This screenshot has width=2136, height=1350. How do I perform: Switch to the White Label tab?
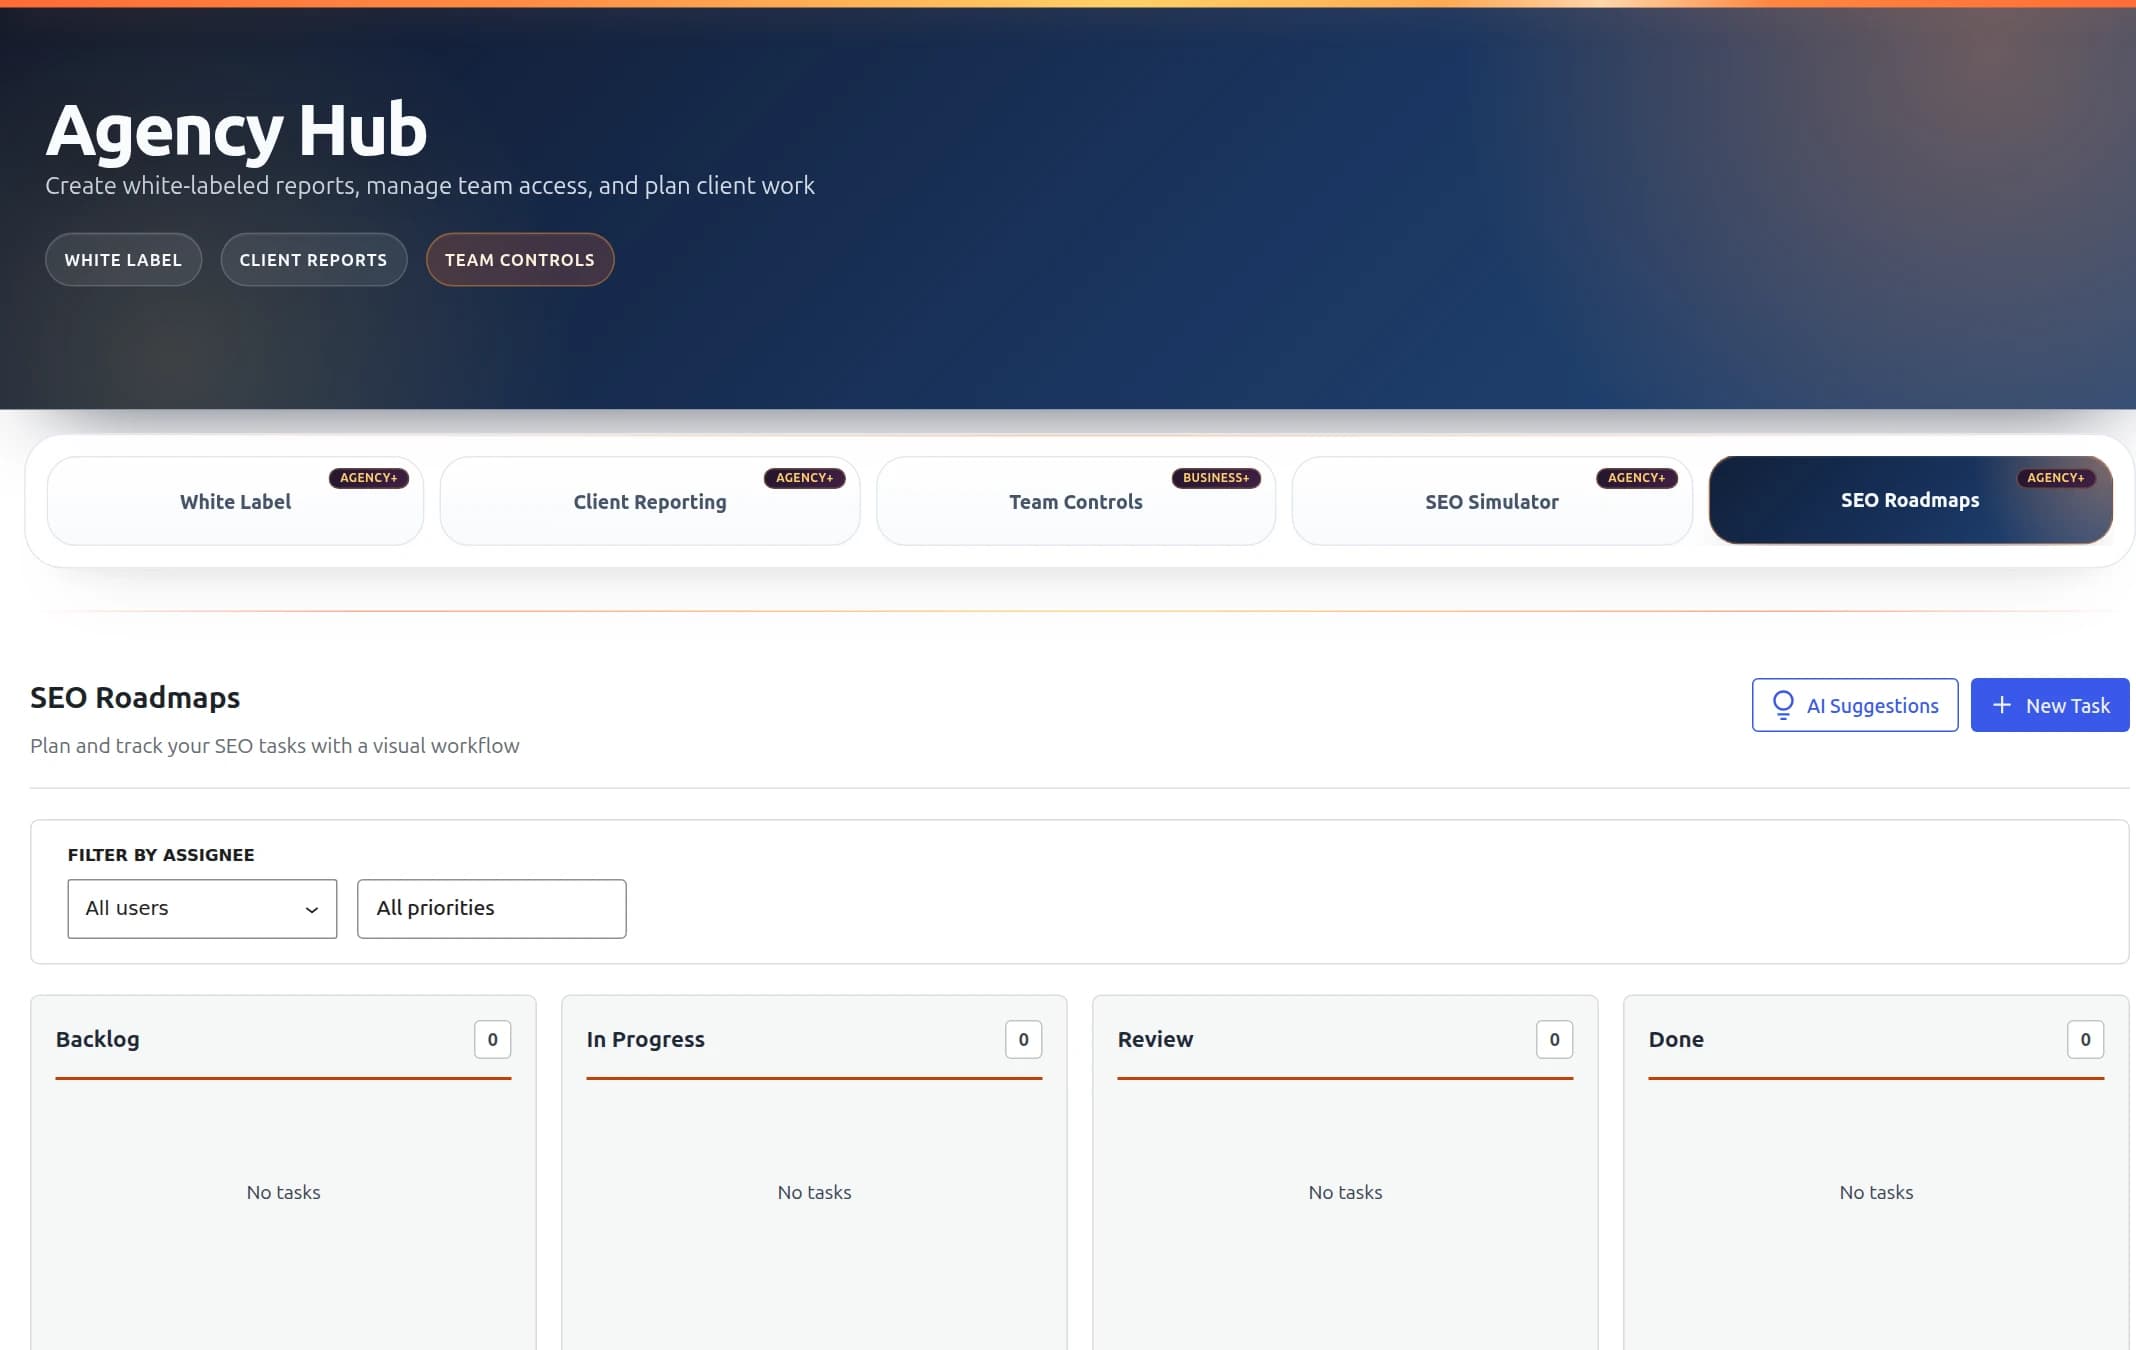click(235, 501)
